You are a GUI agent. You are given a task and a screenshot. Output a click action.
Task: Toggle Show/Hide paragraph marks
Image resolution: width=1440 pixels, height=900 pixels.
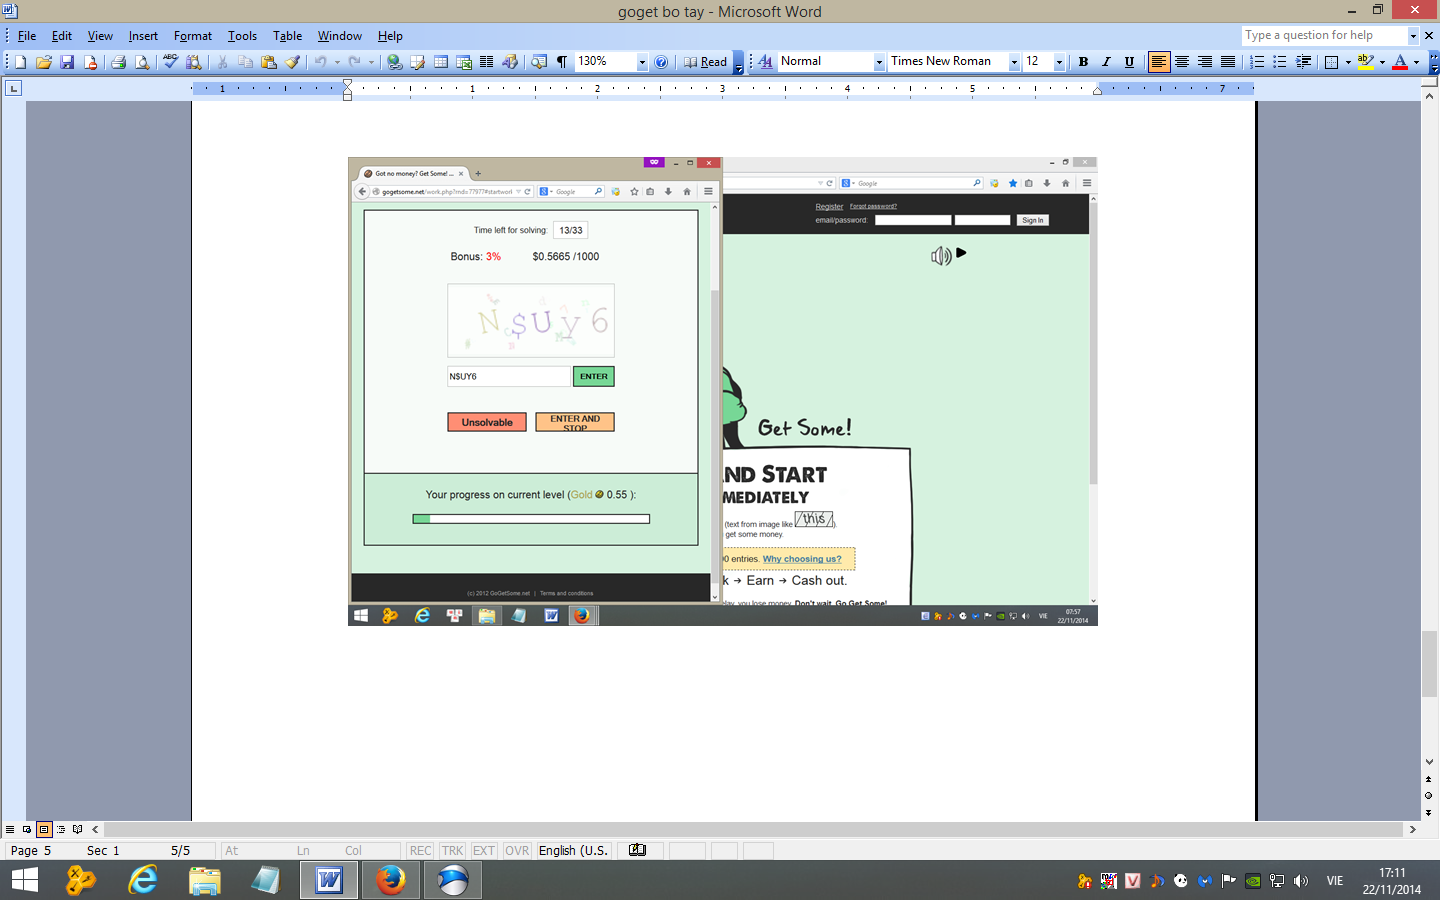[x=562, y=62]
